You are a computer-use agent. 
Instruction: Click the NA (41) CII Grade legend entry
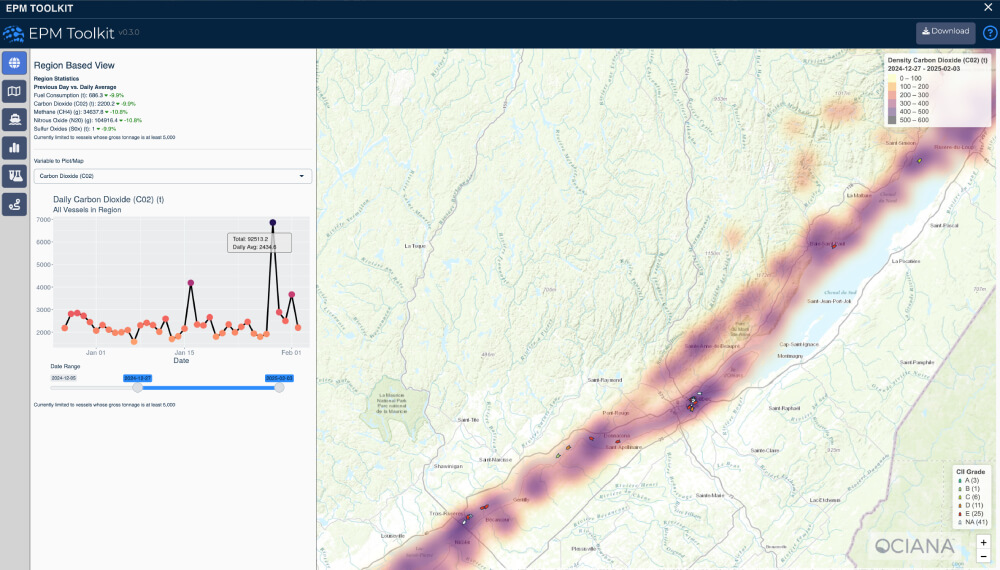(x=970, y=522)
